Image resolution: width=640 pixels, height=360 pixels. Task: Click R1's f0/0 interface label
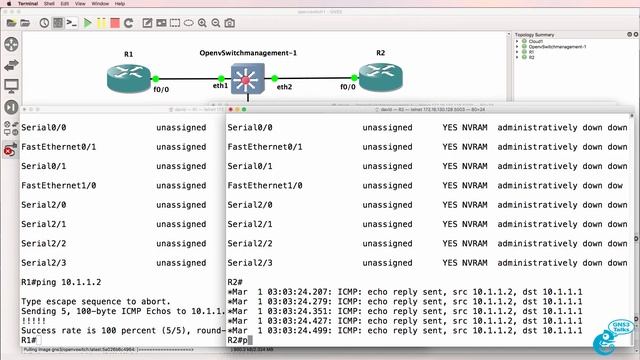[x=161, y=89]
